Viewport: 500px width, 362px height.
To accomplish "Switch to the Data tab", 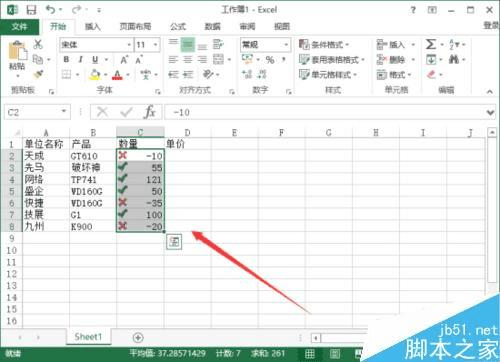I will (x=212, y=26).
